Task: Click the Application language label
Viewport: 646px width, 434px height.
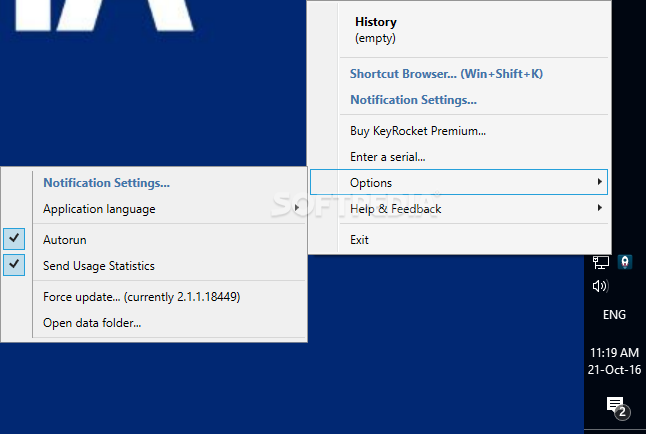Action: tap(99, 209)
